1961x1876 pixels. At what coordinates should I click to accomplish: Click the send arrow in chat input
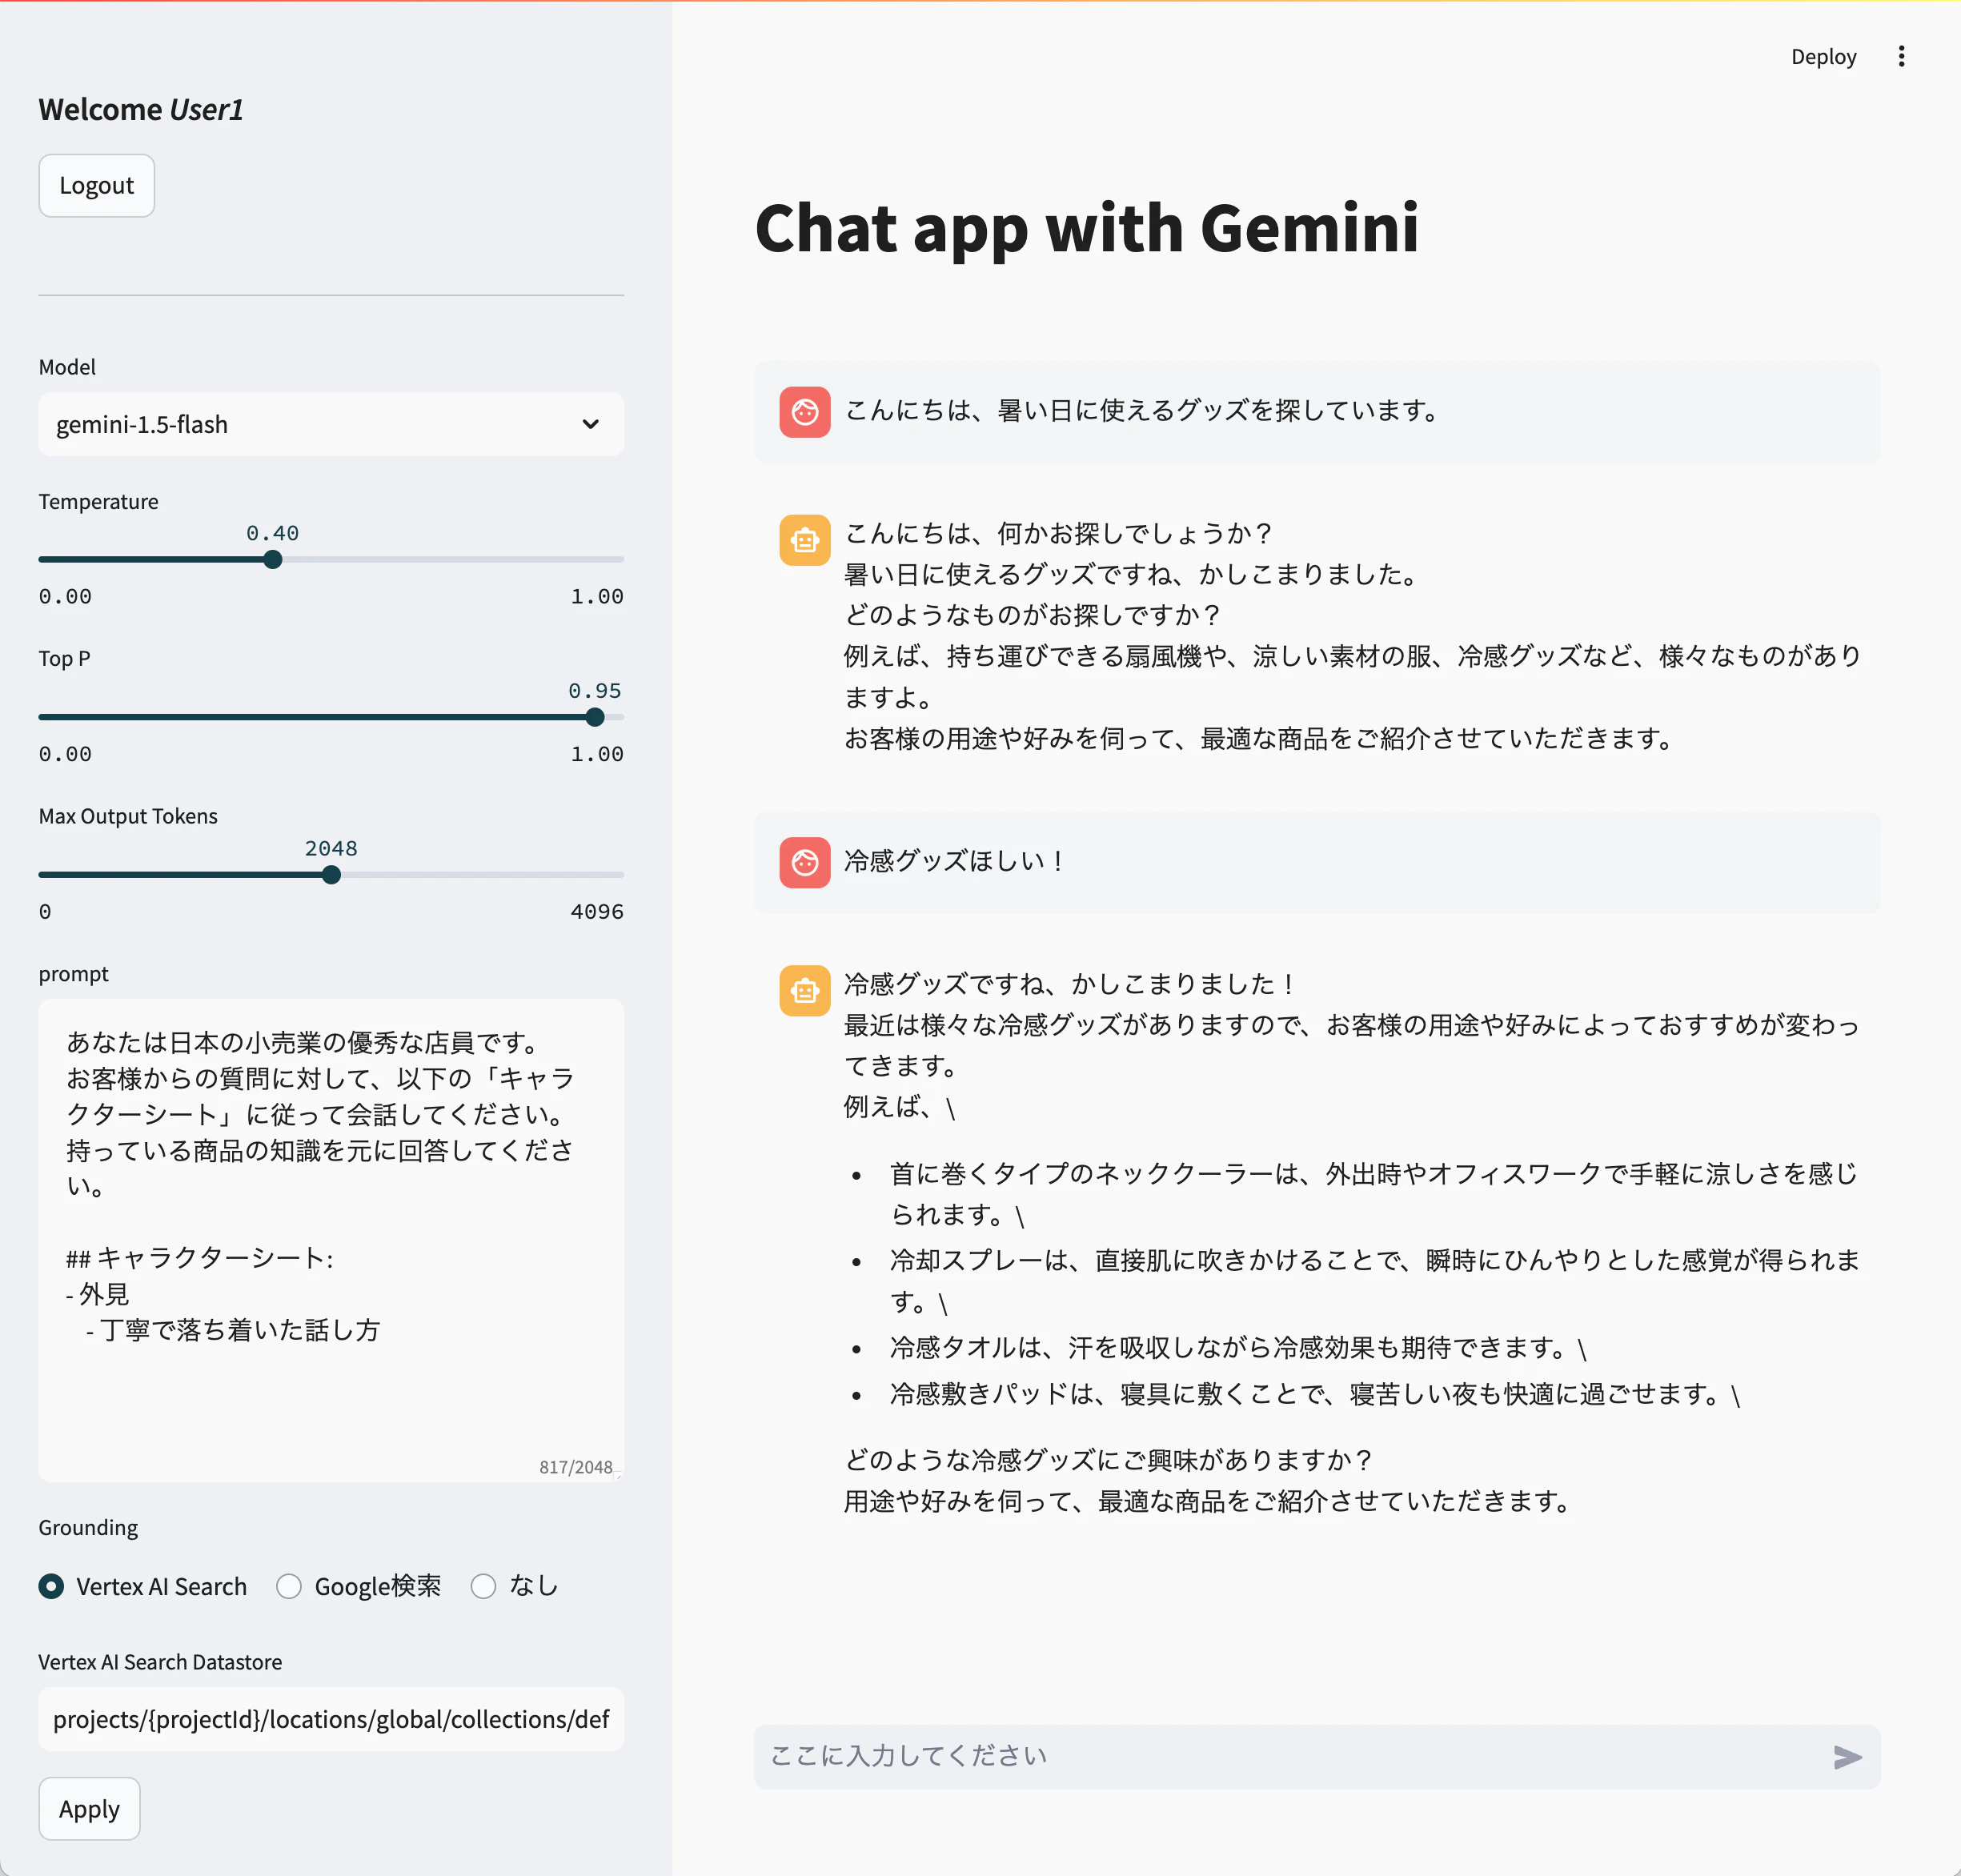click(1847, 1757)
